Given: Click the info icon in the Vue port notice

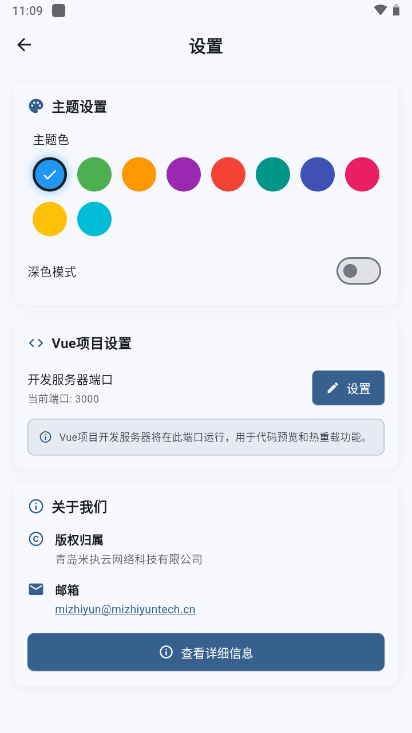Looking at the screenshot, I should [x=45, y=437].
